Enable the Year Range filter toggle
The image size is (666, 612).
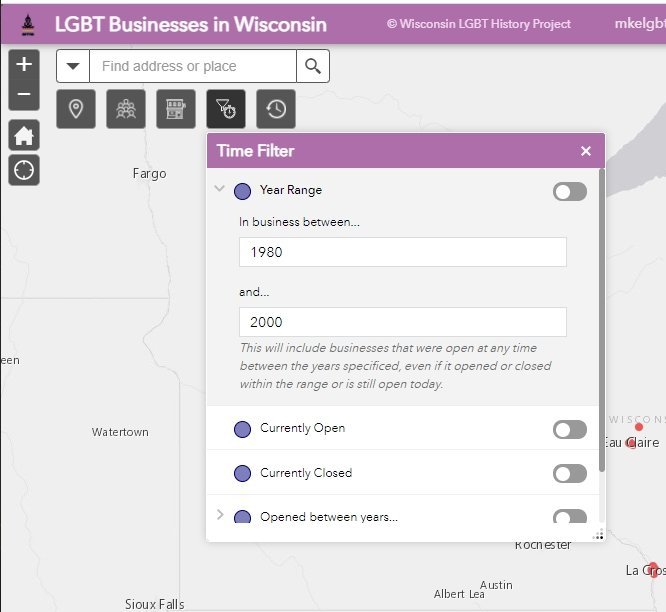click(x=569, y=191)
